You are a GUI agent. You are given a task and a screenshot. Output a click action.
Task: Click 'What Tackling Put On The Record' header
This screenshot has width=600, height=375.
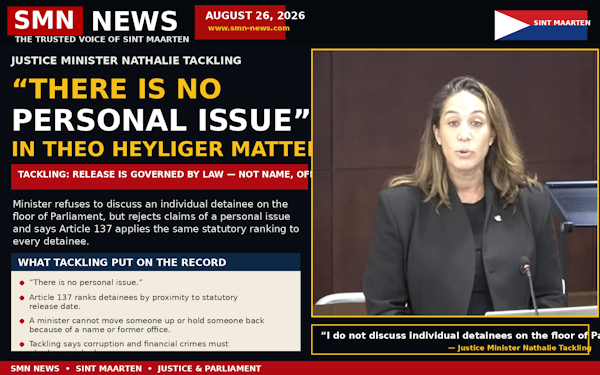click(156, 262)
